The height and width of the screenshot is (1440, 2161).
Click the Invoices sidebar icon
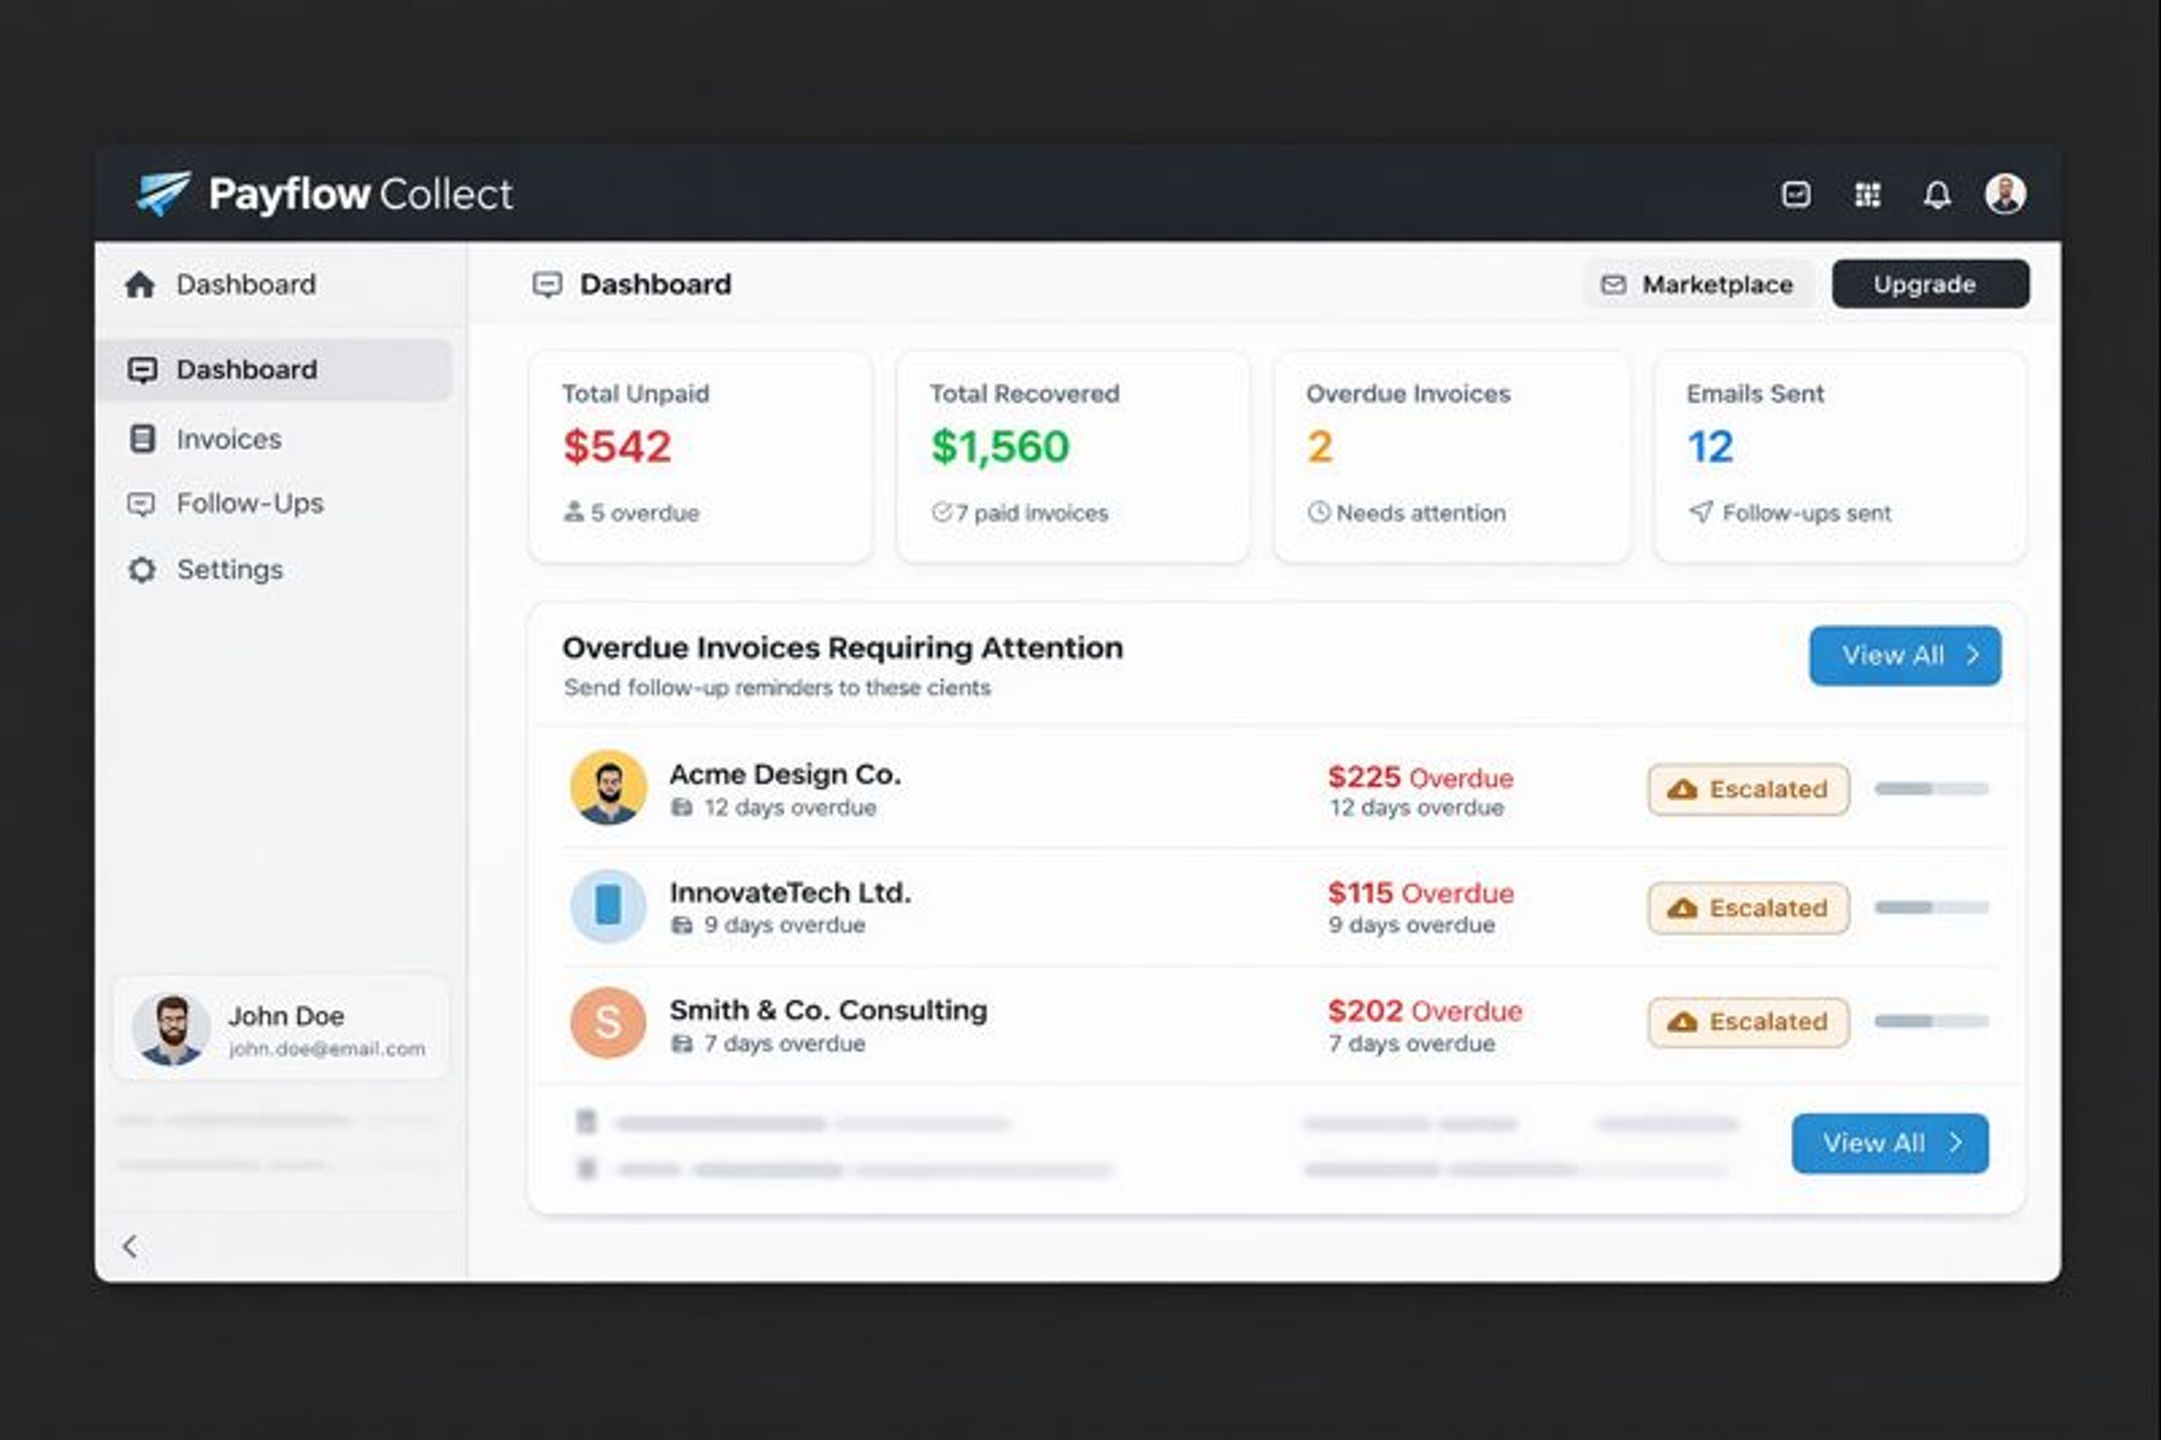pos(142,439)
